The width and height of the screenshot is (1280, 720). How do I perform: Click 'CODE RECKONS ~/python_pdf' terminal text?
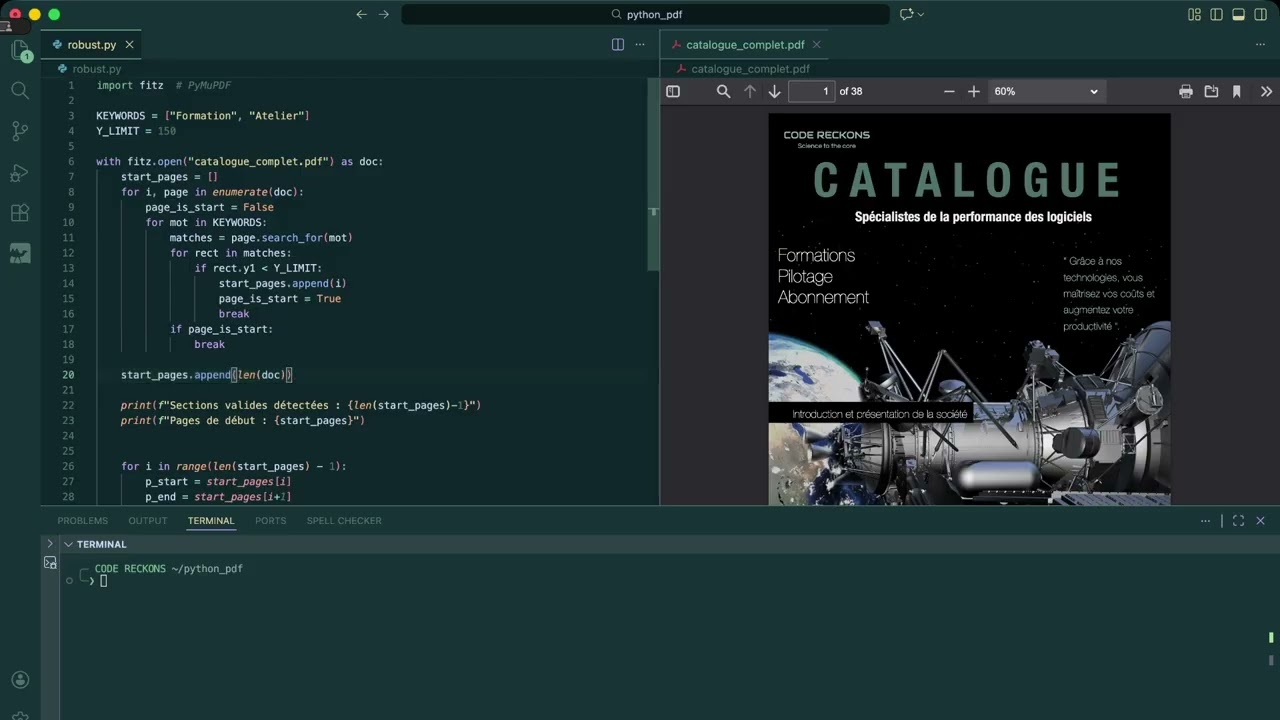tap(169, 568)
